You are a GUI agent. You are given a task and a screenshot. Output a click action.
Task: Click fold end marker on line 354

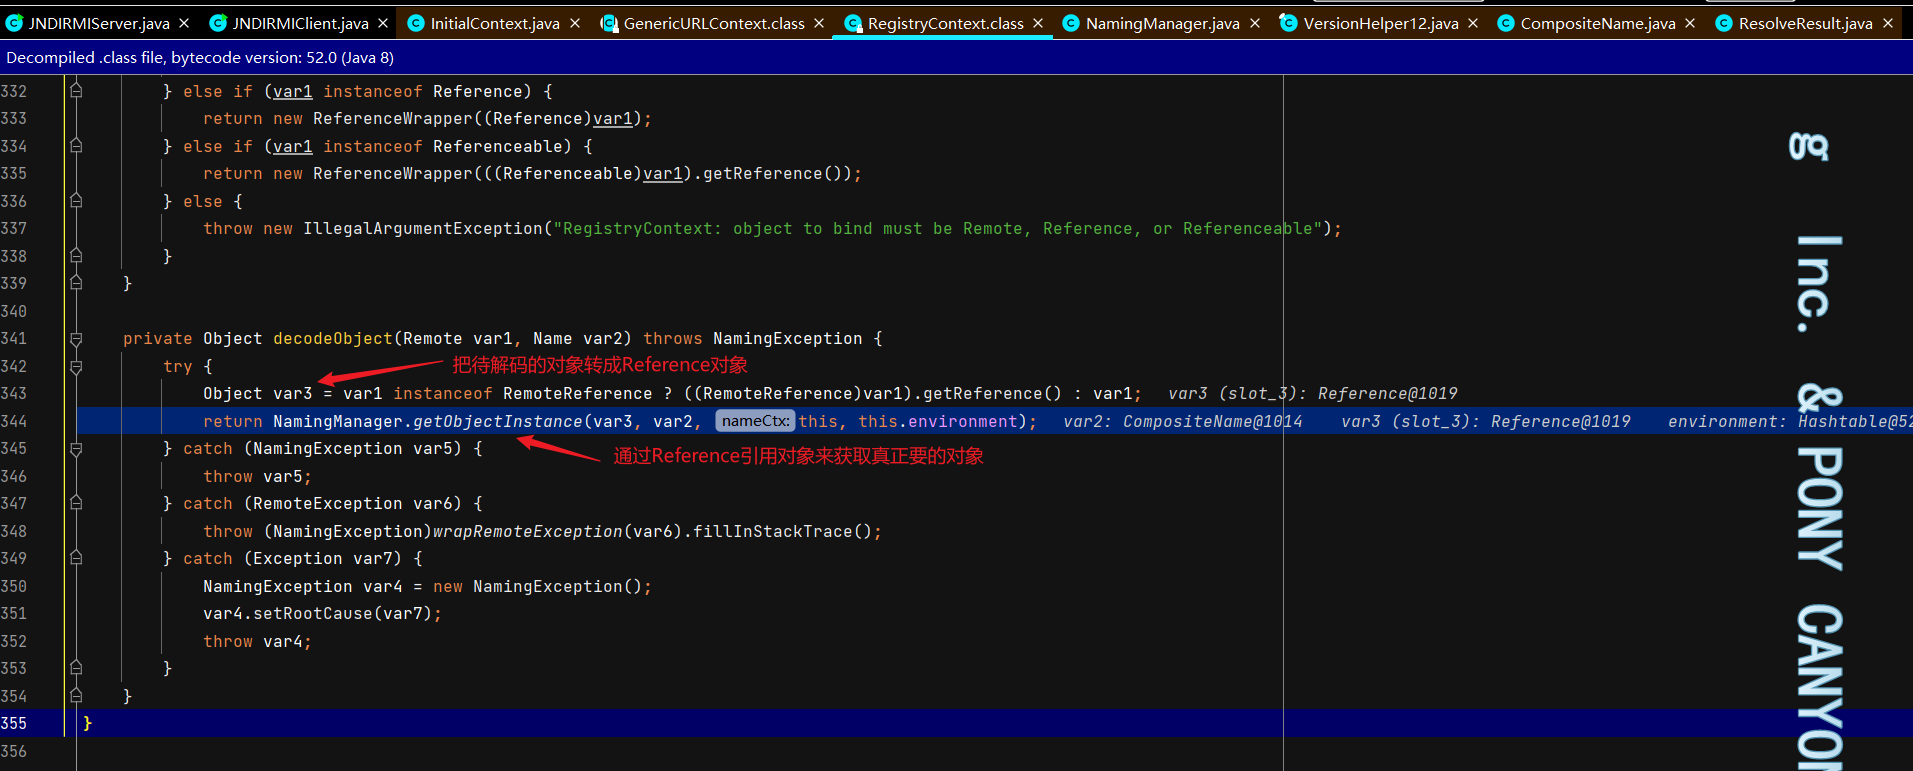pyautogui.click(x=76, y=696)
